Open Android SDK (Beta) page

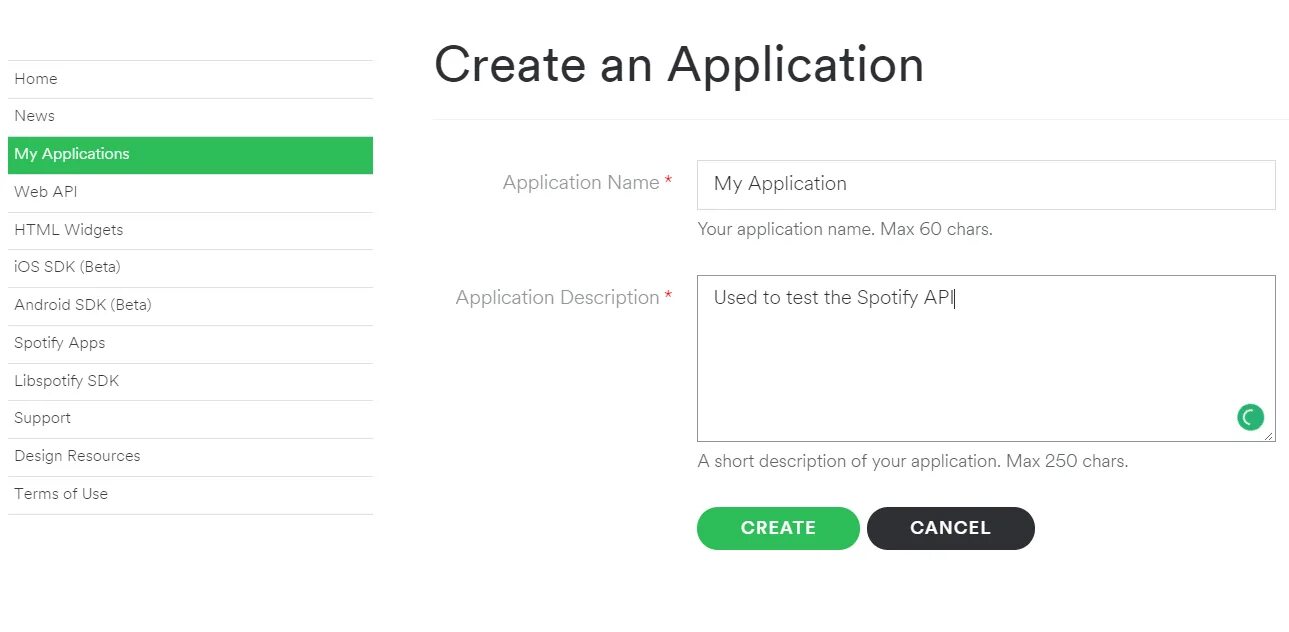(190, 306)
